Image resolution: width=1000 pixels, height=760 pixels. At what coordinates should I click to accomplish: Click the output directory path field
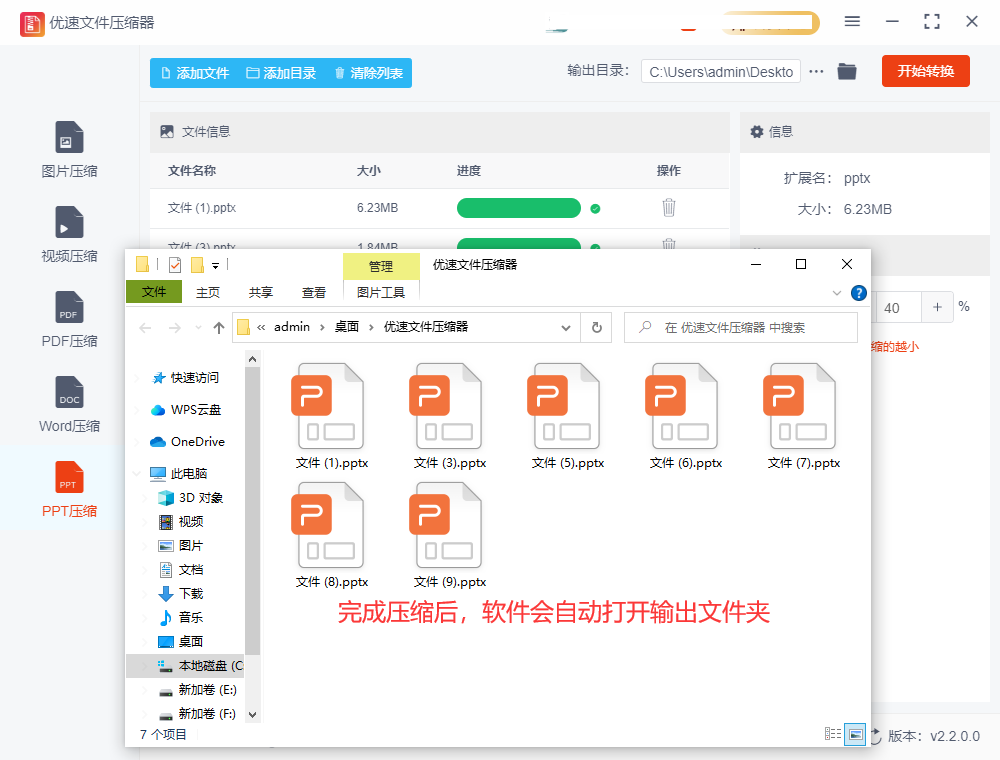(x=721, y=71)
